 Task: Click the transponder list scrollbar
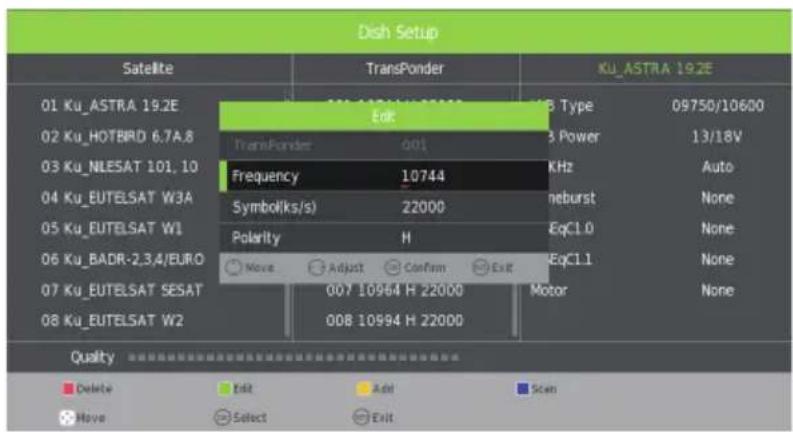(x=514, y=310)
